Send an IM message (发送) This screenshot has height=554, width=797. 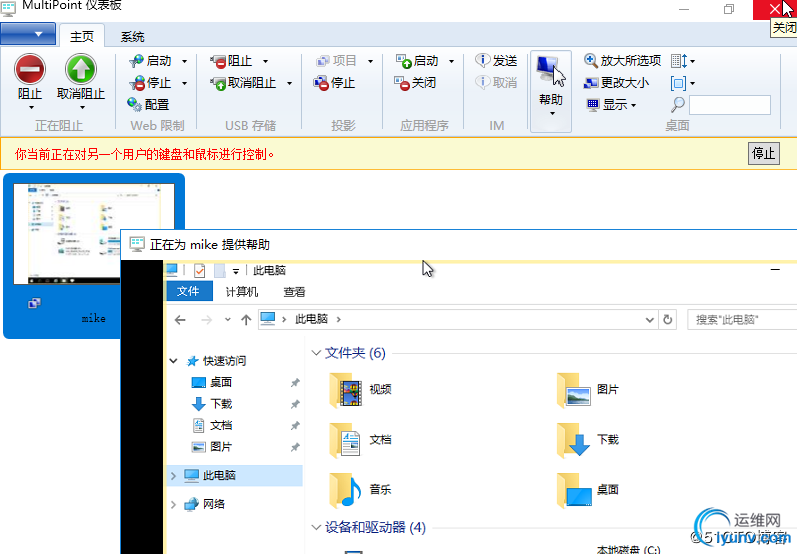pyautogui.click(x=497, y=61)
